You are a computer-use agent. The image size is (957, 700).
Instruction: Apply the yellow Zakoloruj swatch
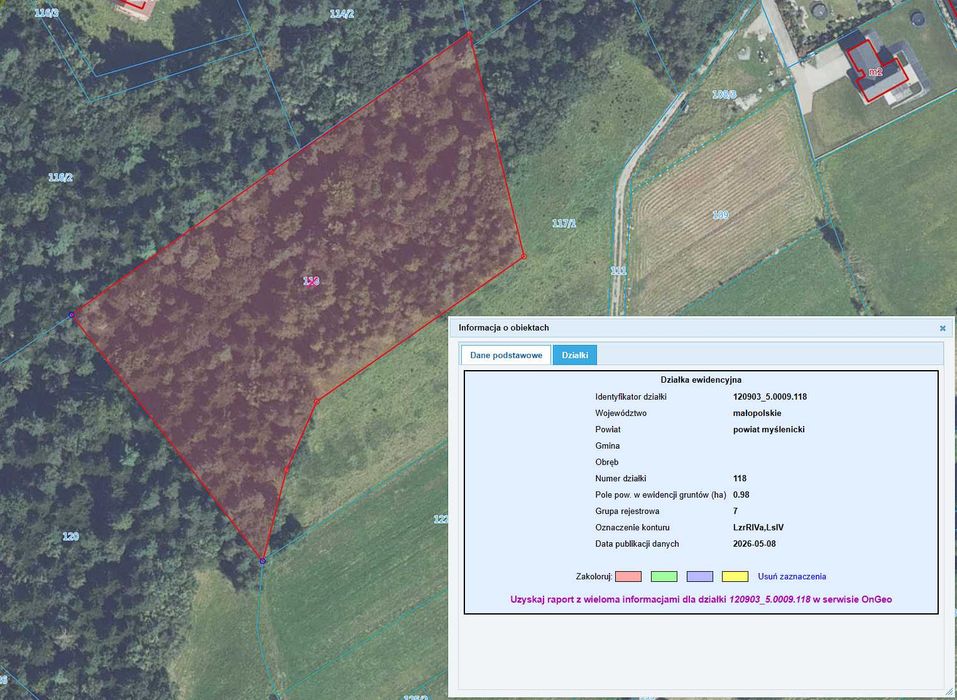tap(735, 576)
